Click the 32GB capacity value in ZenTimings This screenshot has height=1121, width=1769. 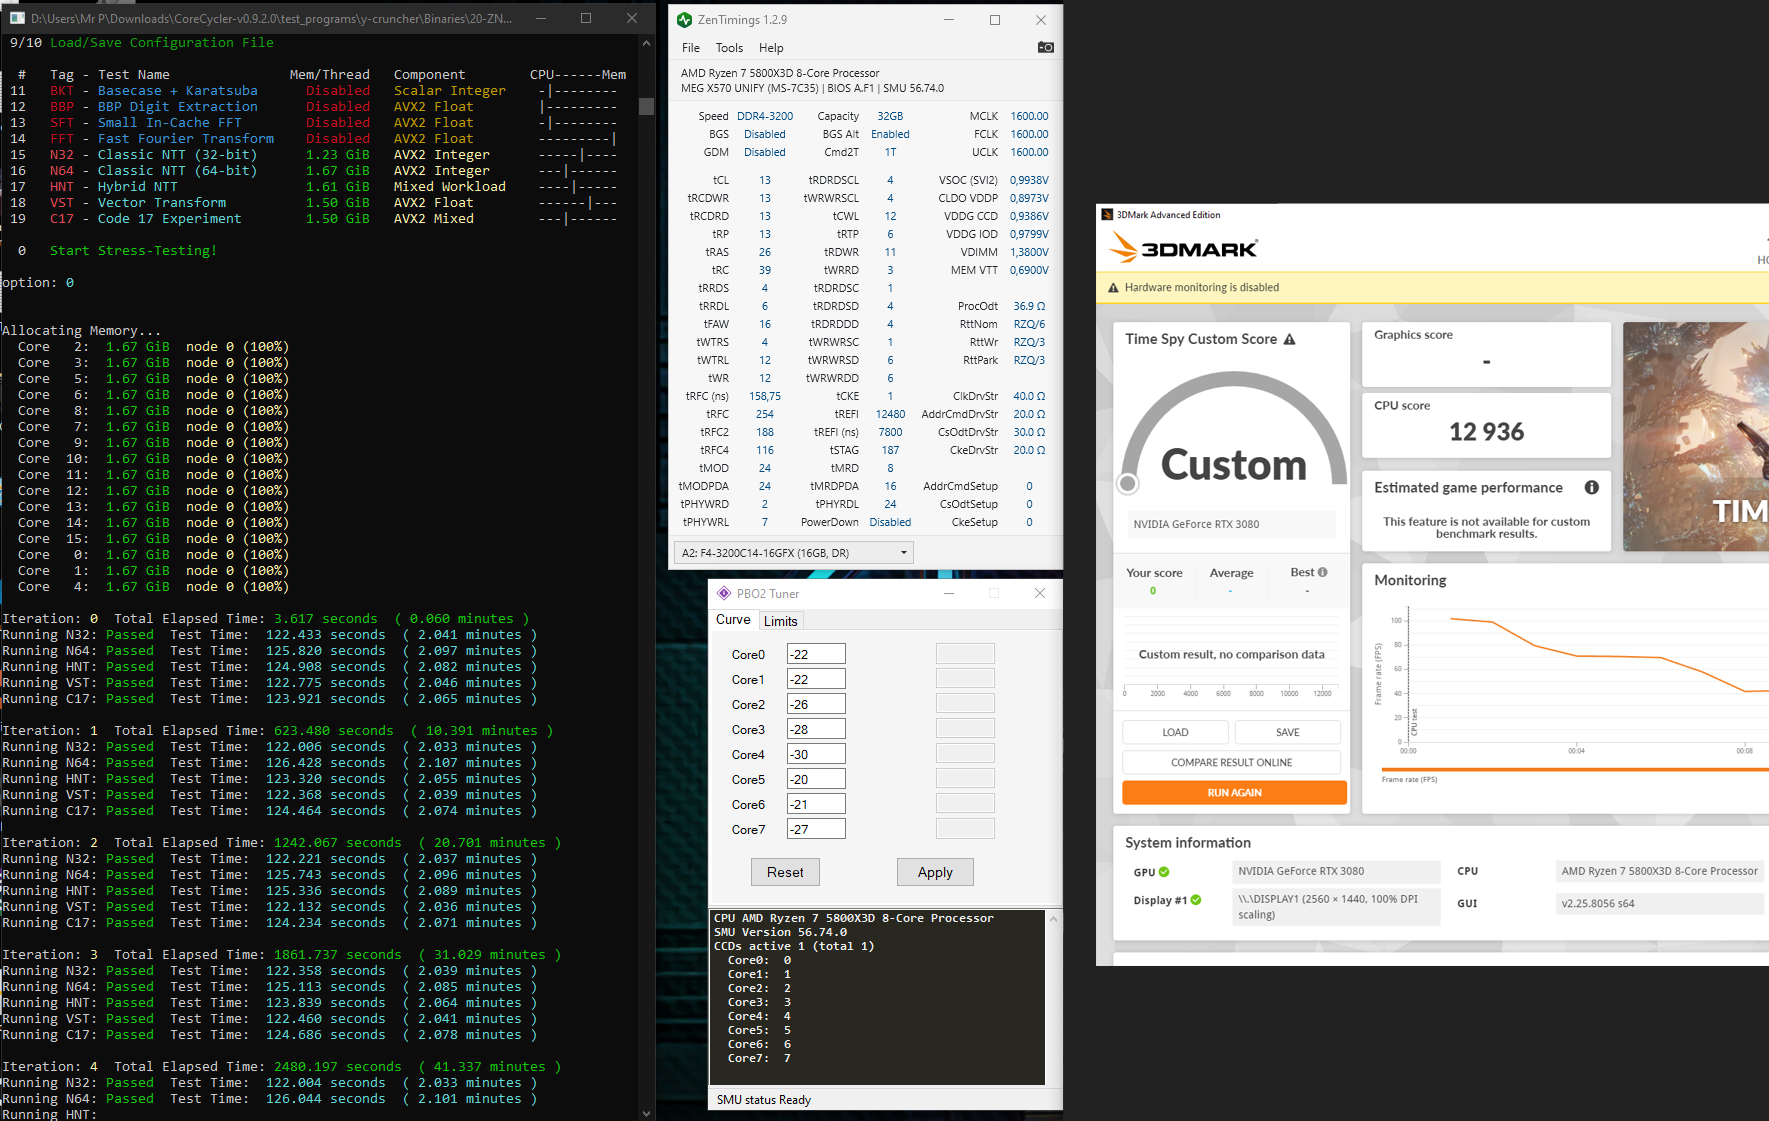(890, 116)
